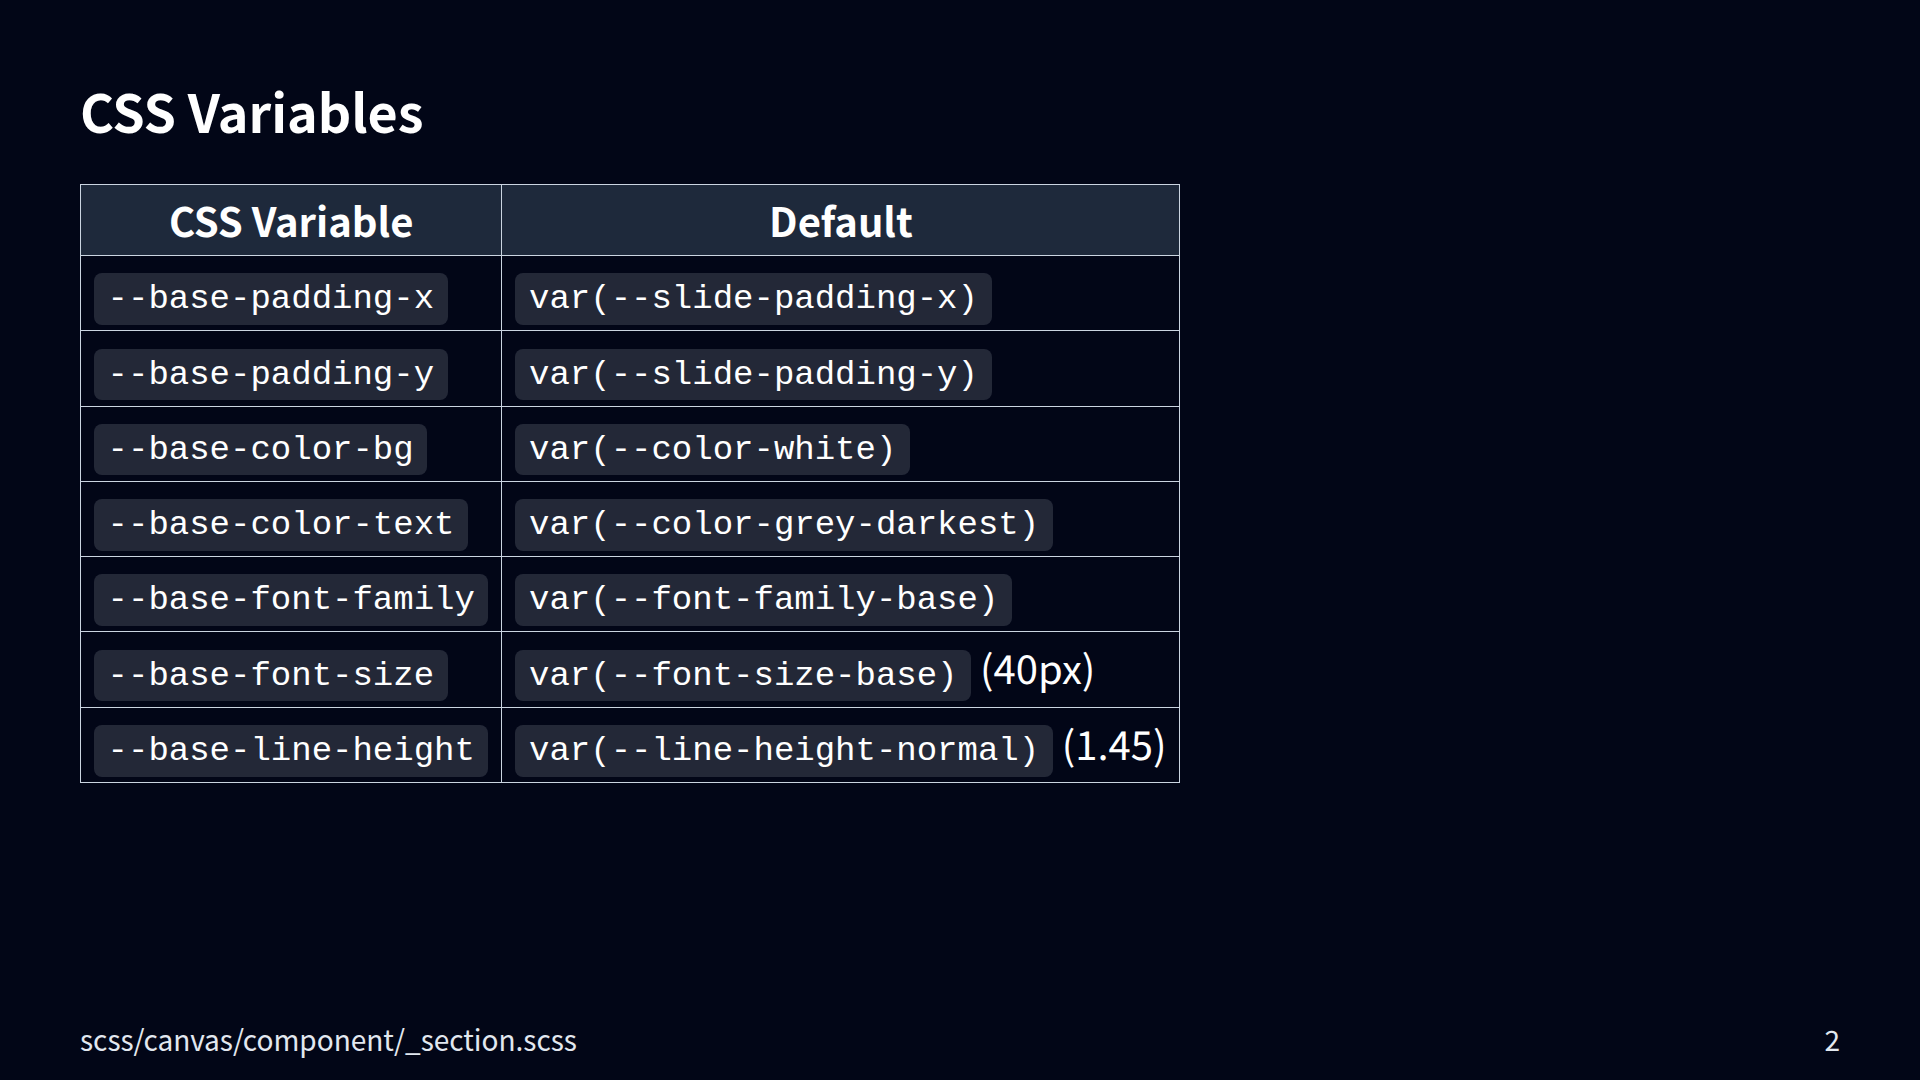Select the var(--font-size-base) code value

(742, 675)
